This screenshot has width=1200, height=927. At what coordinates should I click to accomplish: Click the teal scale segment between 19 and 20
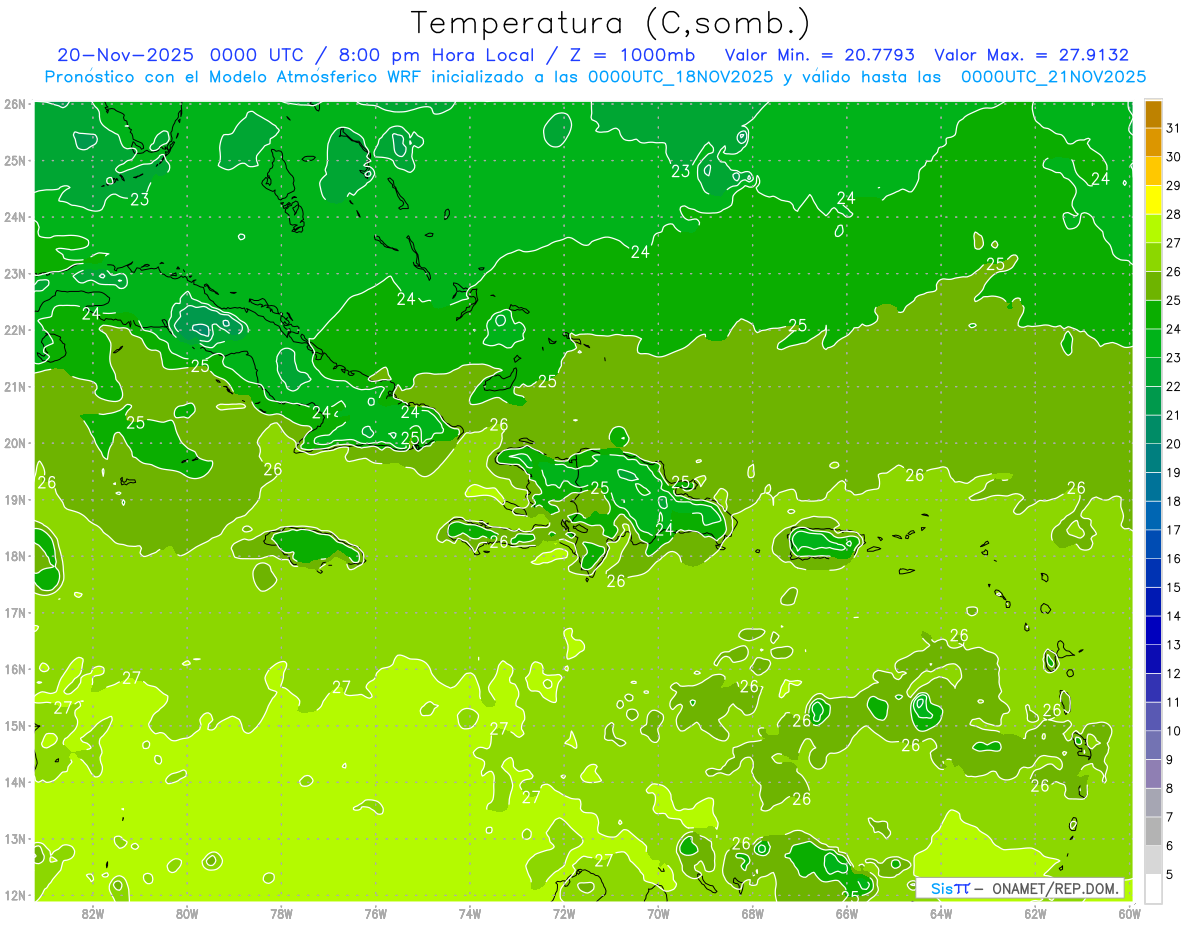click(x=1153, y=458)
